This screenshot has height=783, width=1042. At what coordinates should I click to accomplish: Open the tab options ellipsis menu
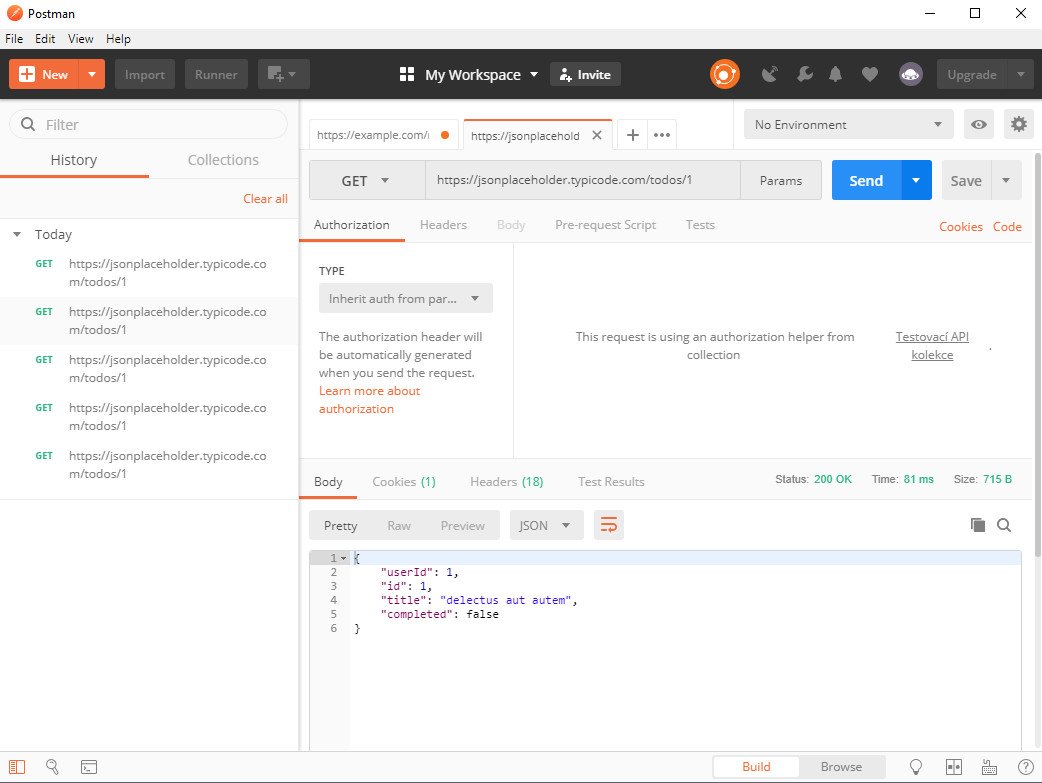click(x=662, y=135)
